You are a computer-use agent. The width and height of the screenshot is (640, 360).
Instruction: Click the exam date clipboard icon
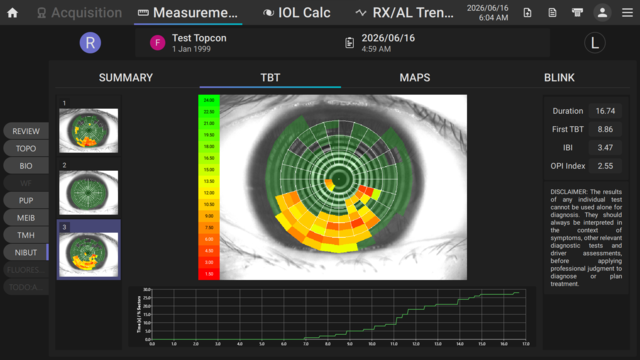(349, 42)
